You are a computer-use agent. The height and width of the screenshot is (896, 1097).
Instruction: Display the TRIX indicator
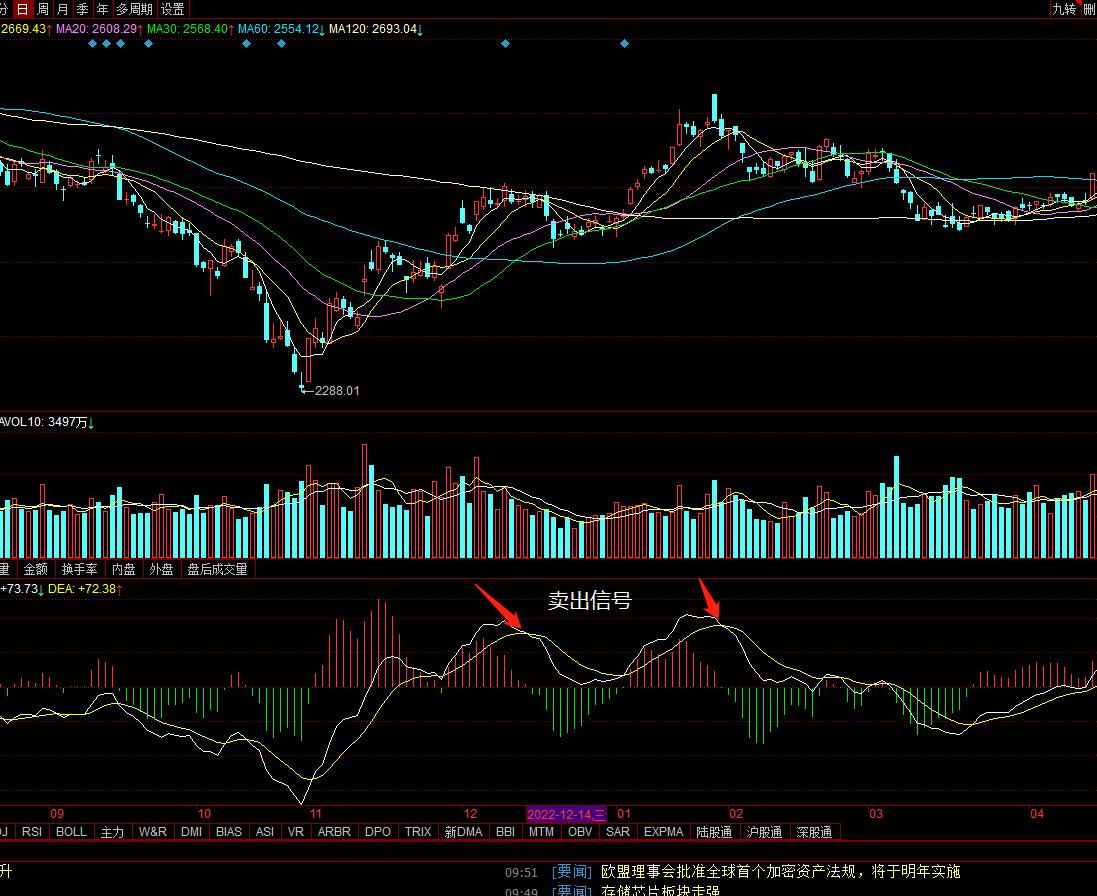[x=418, y=832]
